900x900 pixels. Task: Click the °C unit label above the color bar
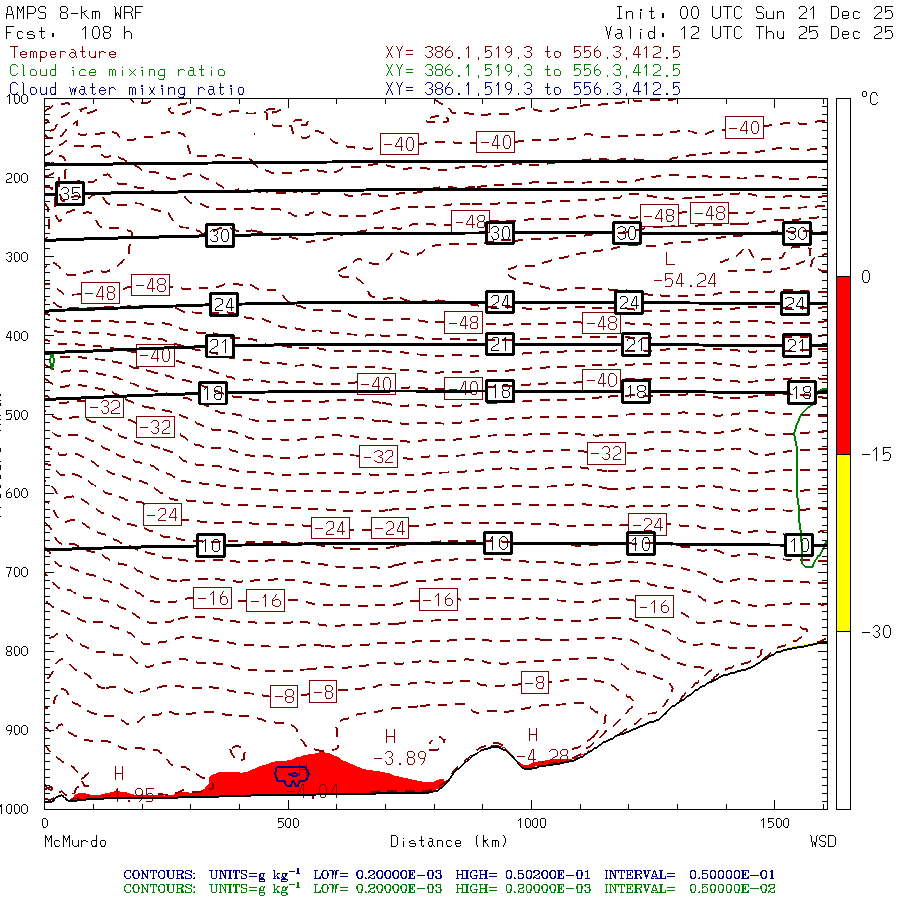870,100
